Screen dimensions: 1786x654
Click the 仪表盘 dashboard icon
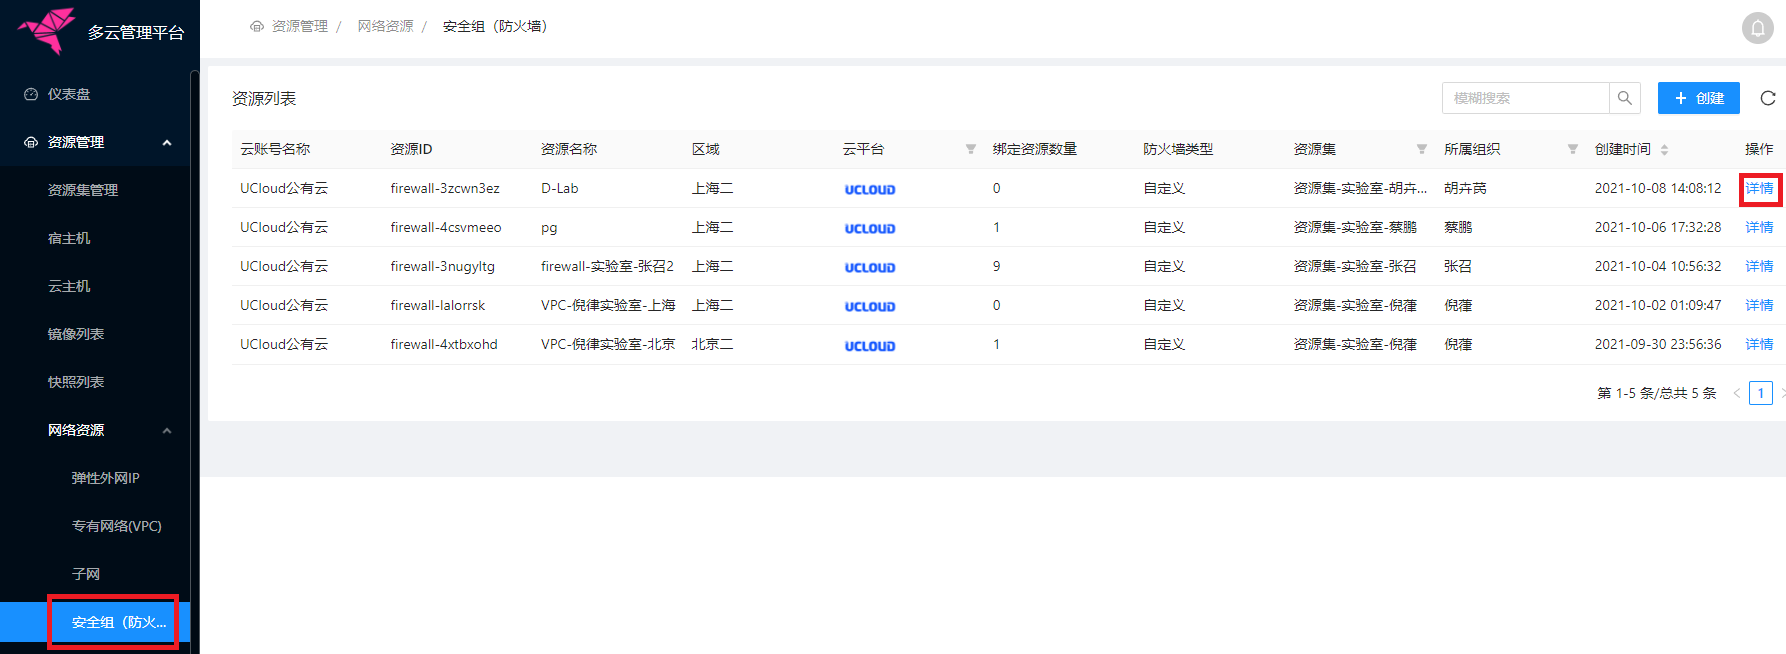pyautogui.click(x=31, y=94)
